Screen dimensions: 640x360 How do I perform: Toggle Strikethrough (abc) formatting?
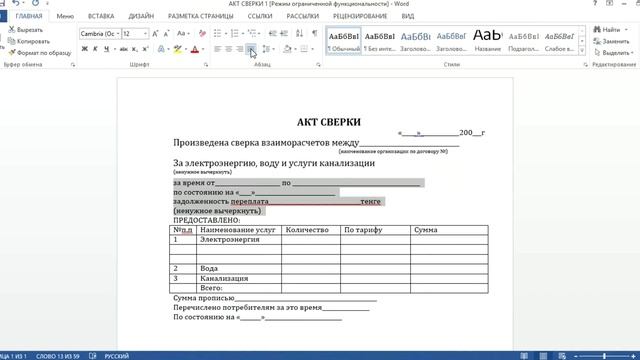(123, 49)
